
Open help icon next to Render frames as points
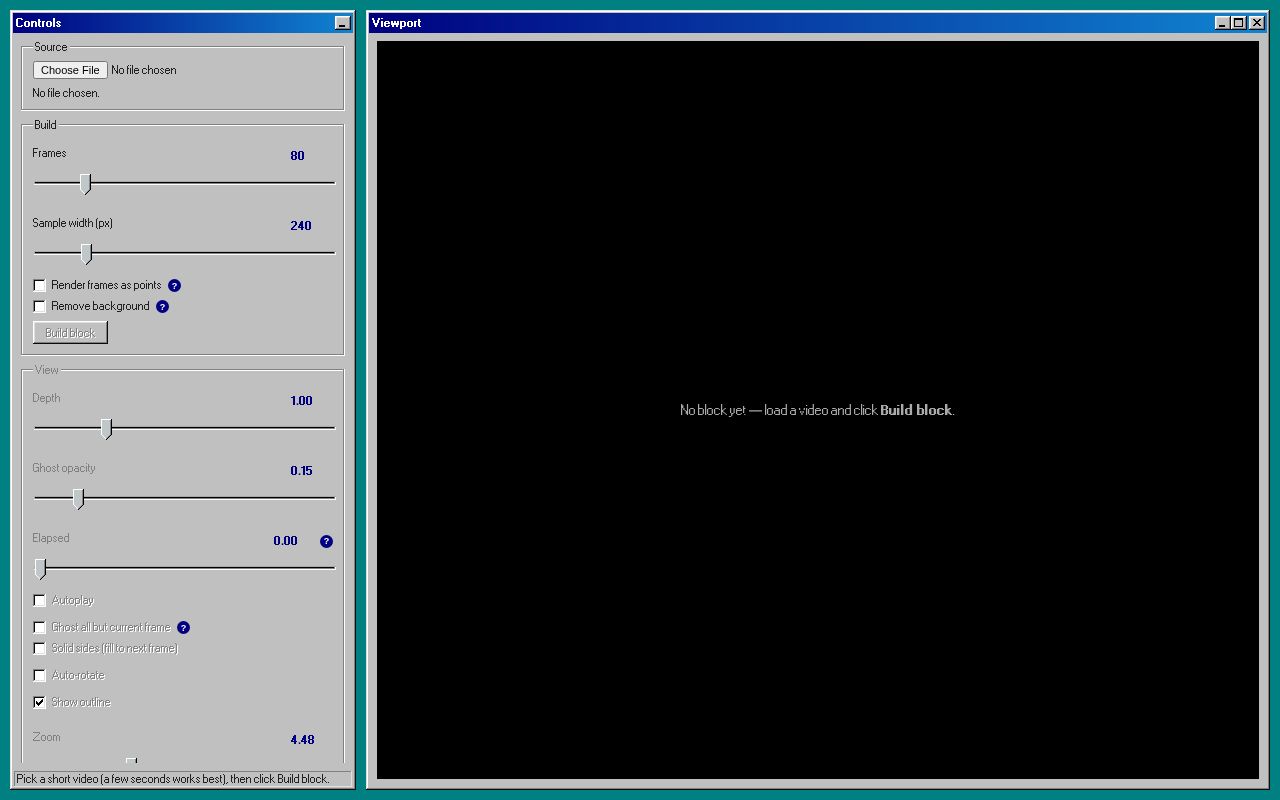(175, 286)
